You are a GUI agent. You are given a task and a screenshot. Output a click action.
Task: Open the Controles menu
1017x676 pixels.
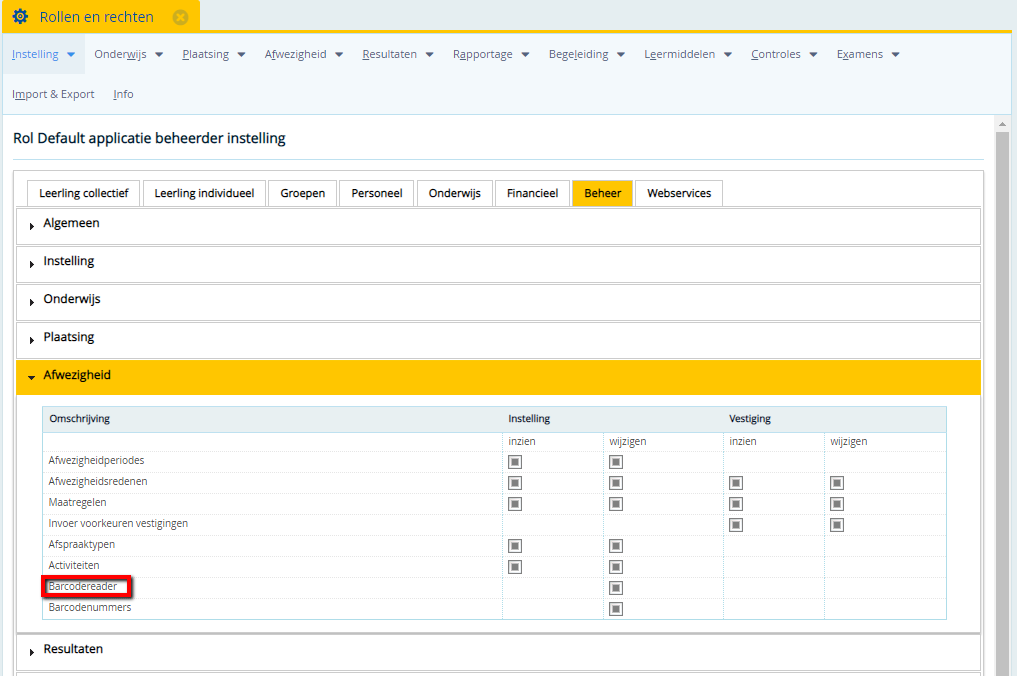pos(784,54)
